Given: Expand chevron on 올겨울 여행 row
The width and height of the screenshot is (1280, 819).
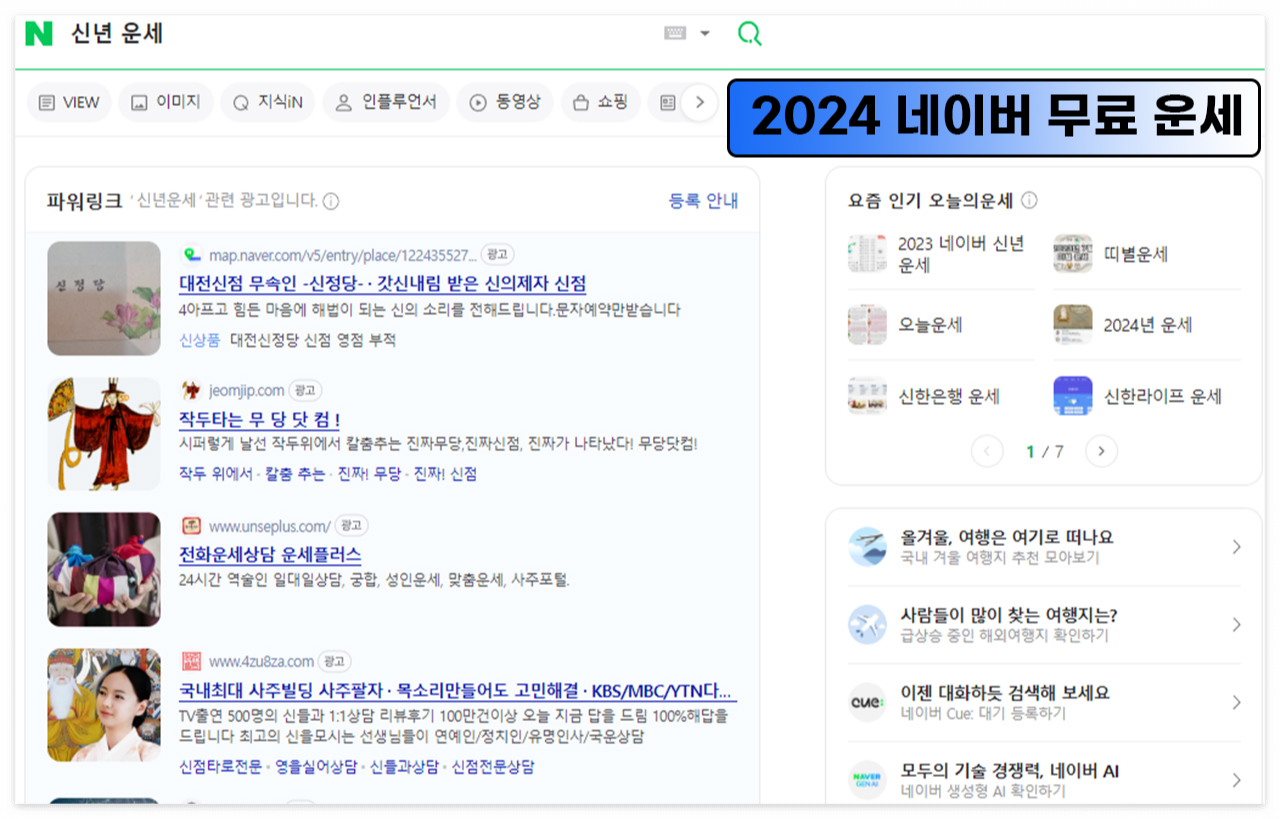Looking at the screenshot, I should 1236,547.
